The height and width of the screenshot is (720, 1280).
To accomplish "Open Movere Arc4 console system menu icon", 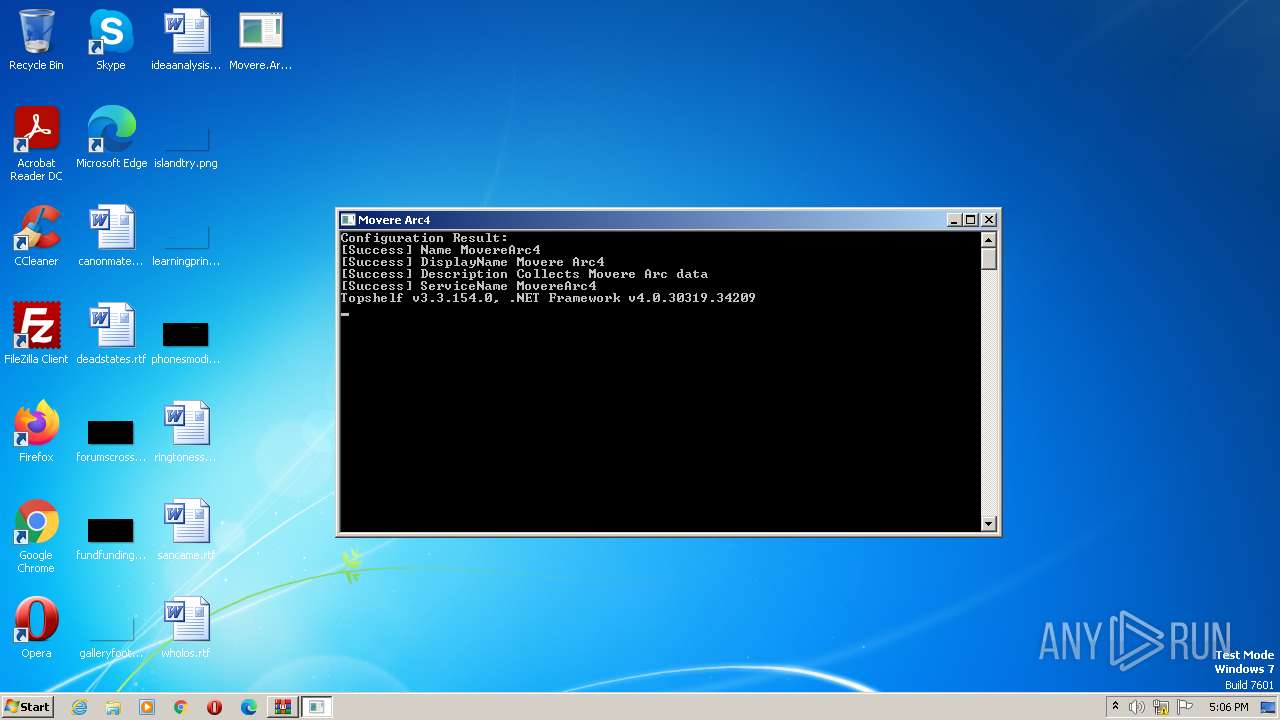I will coord(348,220).
